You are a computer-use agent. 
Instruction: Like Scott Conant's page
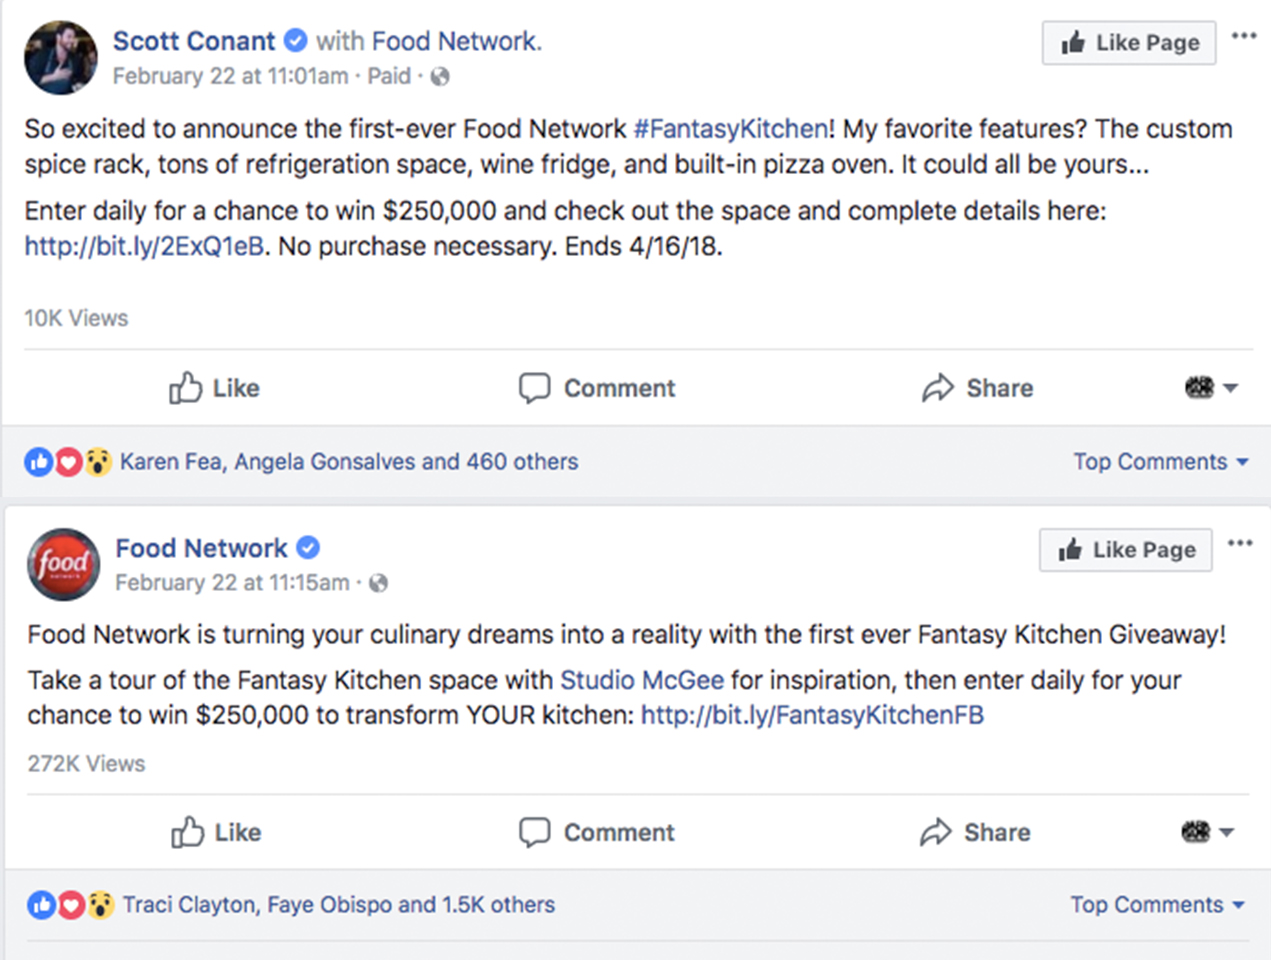pyautogui.click(x=1129, y=43)
